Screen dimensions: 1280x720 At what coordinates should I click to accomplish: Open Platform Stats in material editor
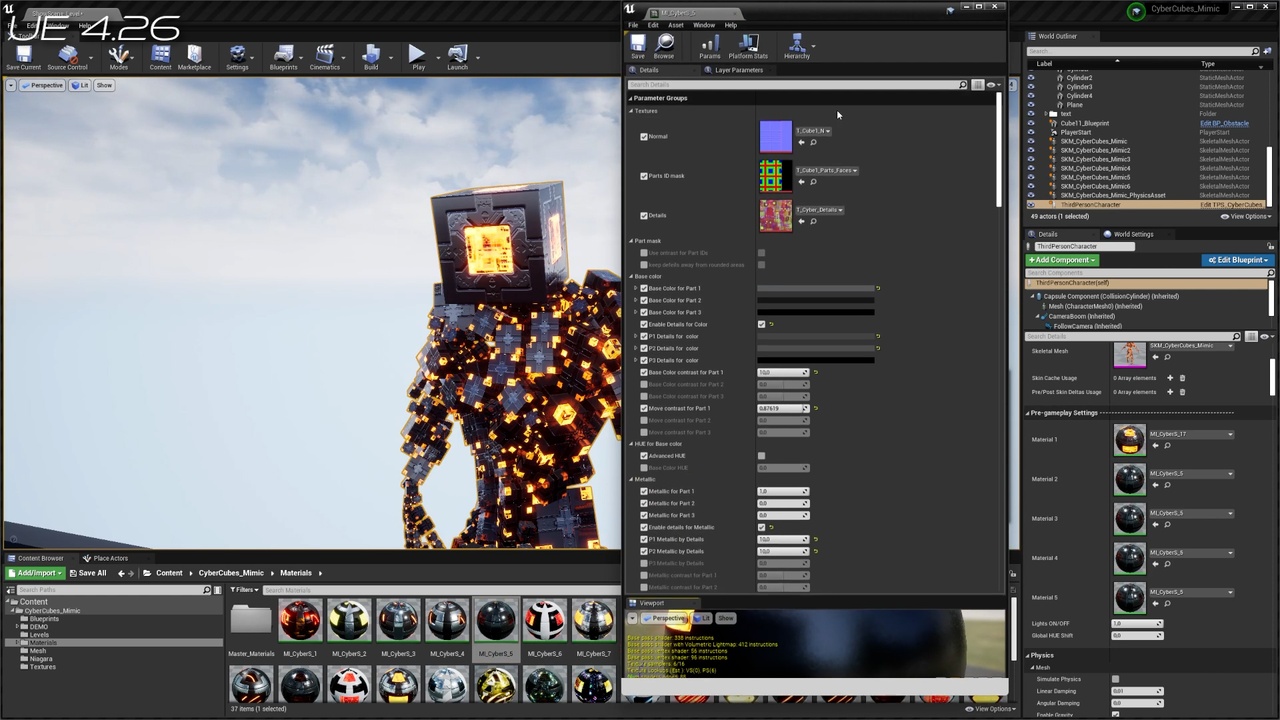point(748,47)
